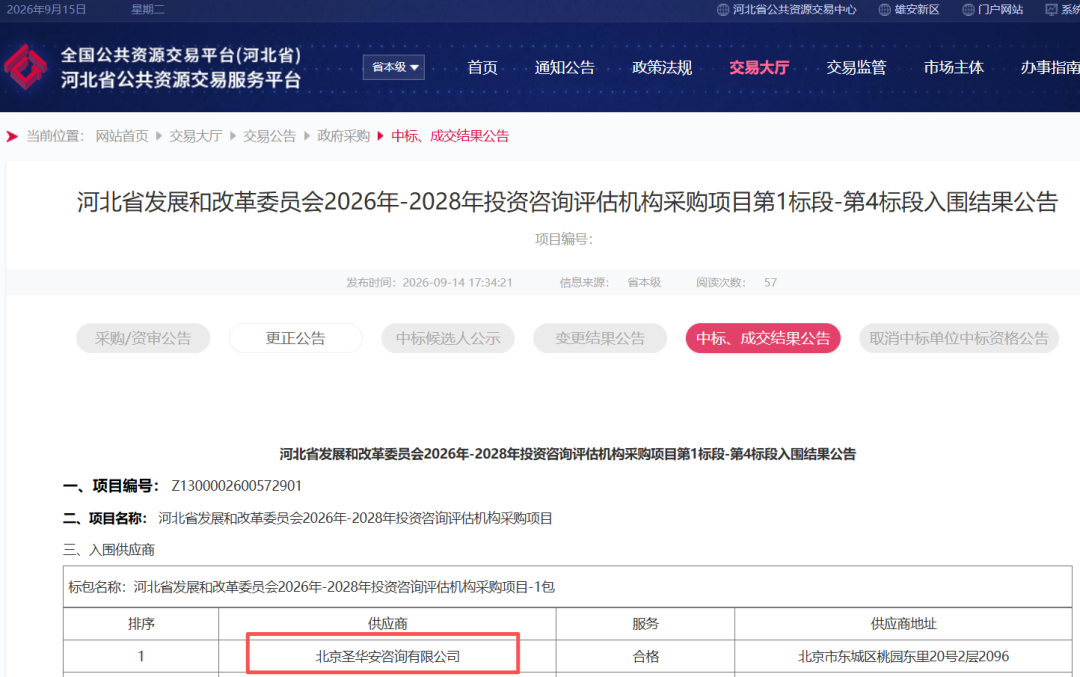Viewport: 1080px width, 677px height.
Task: Go to 首页 in the navigation bar
Action: click(x=482, y=67)
